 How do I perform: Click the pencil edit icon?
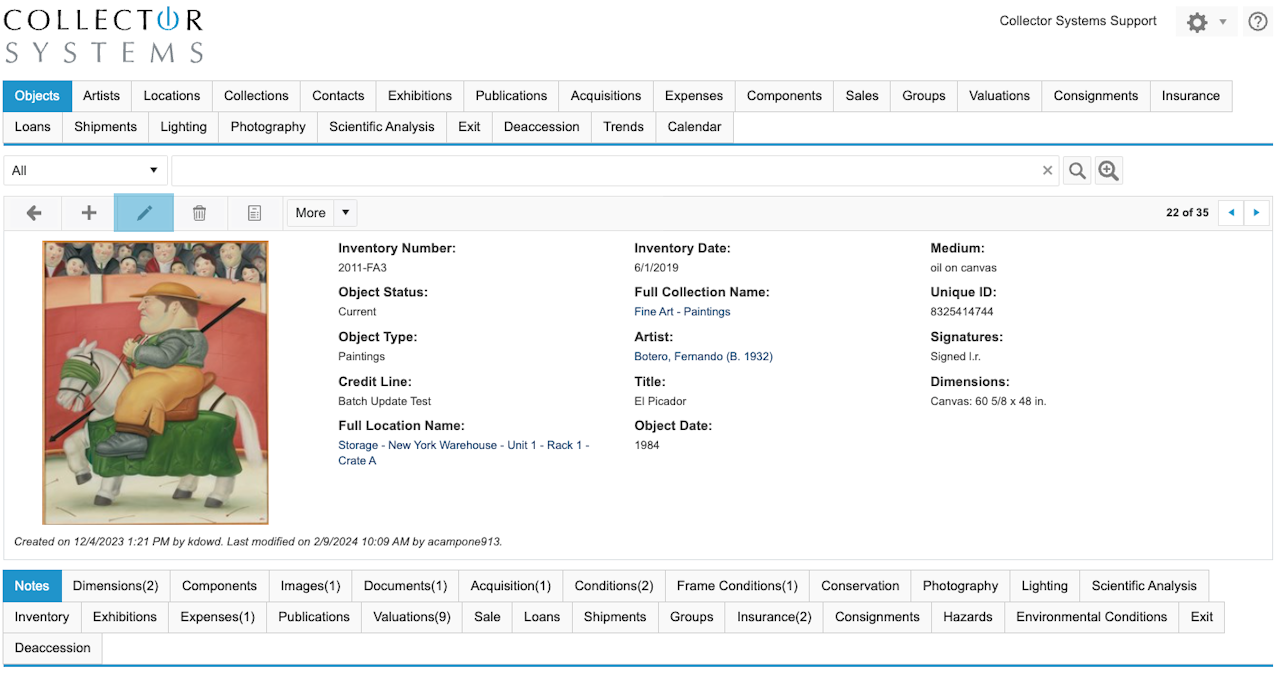(144, 213)
